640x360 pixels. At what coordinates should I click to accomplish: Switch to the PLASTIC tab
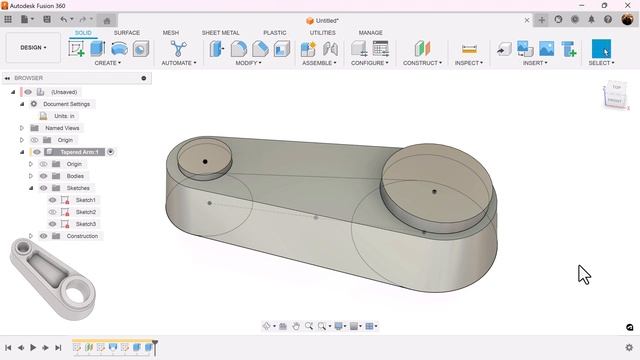pyautogui.click(x=275, y=33)
